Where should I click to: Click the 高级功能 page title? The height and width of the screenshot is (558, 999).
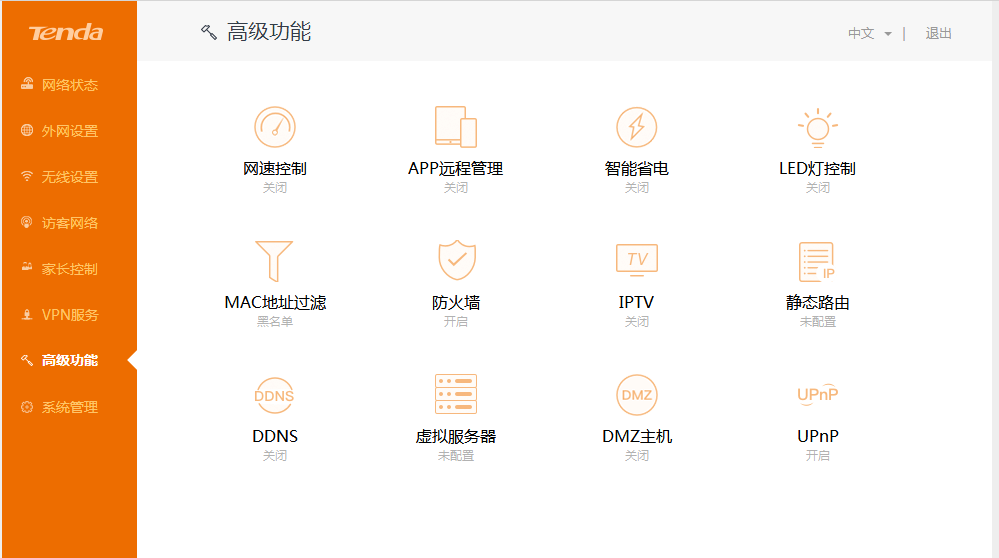[x=269, y=32]
